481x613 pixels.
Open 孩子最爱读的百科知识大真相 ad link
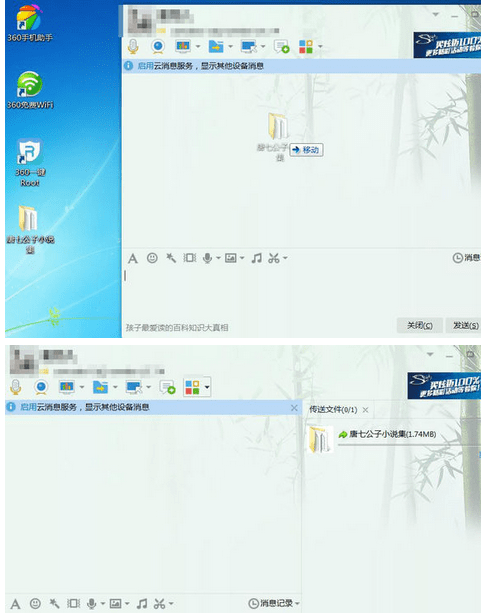[x=177, y=328]
